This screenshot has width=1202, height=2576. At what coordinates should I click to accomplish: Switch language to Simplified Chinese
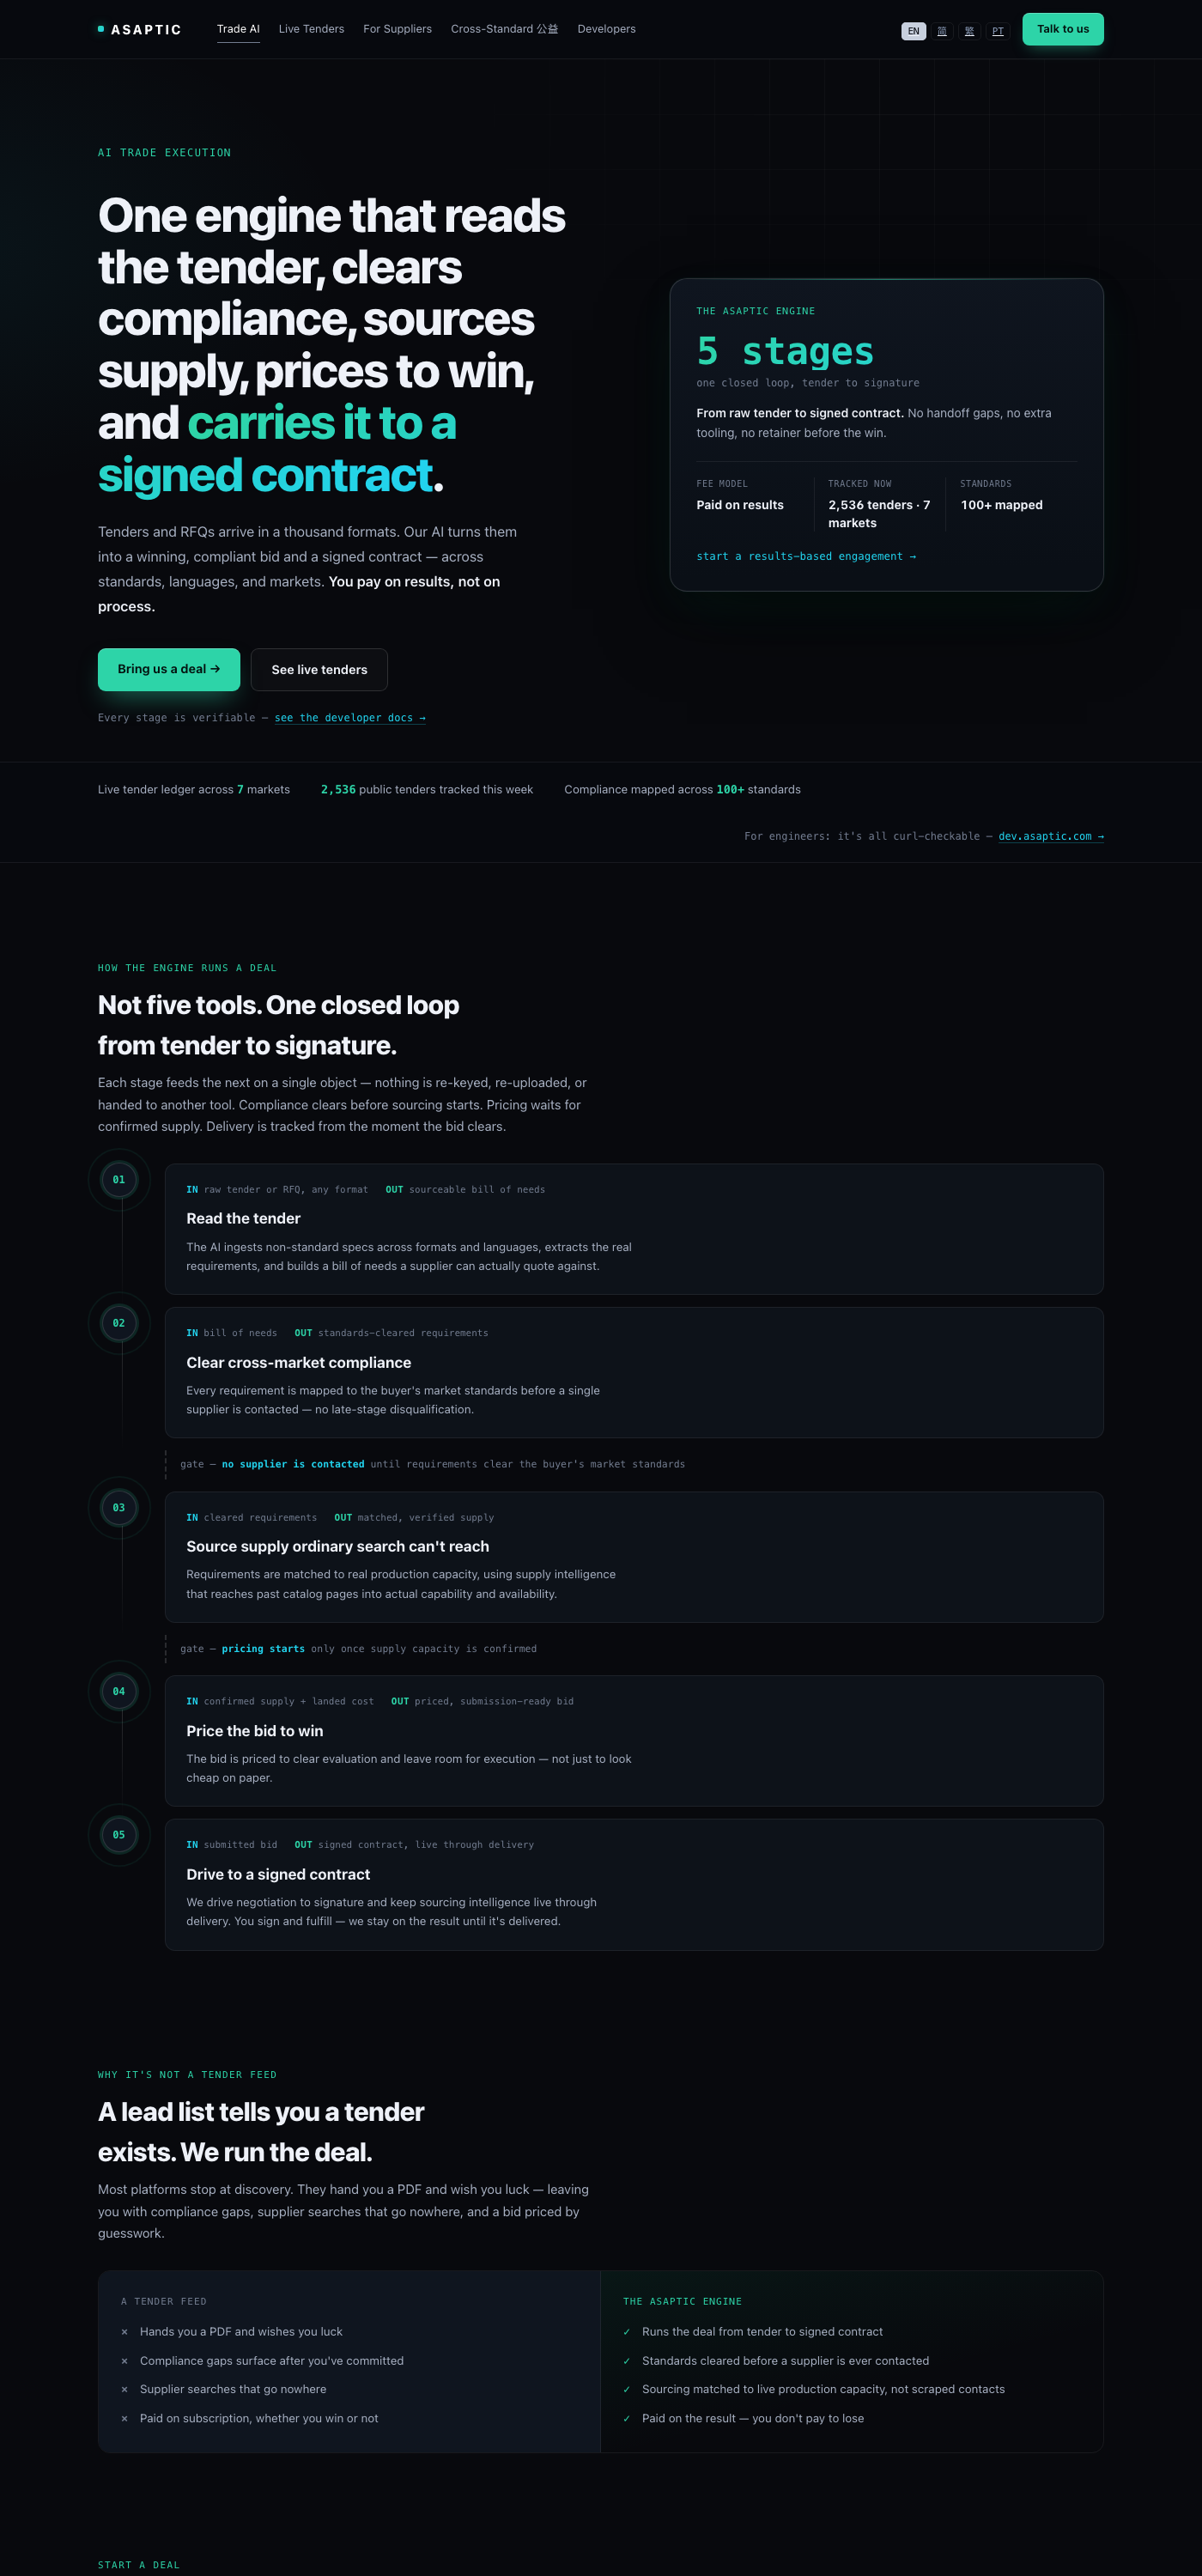(941, 31)
